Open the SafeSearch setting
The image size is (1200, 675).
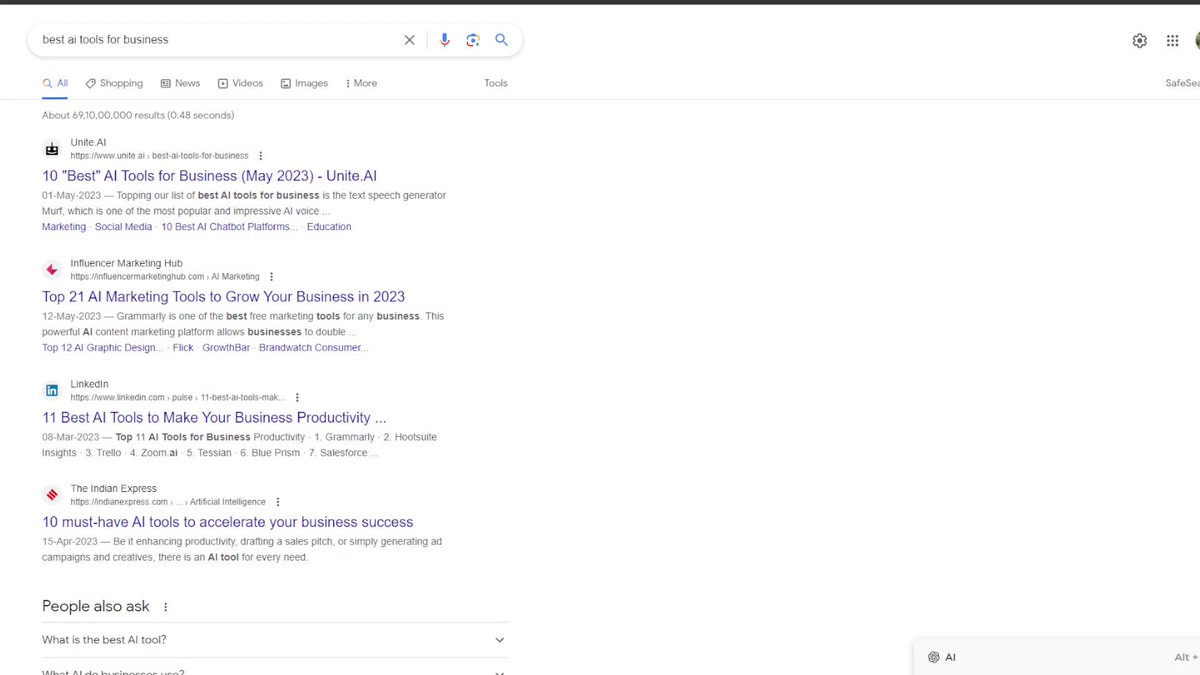pos(1182,83)
